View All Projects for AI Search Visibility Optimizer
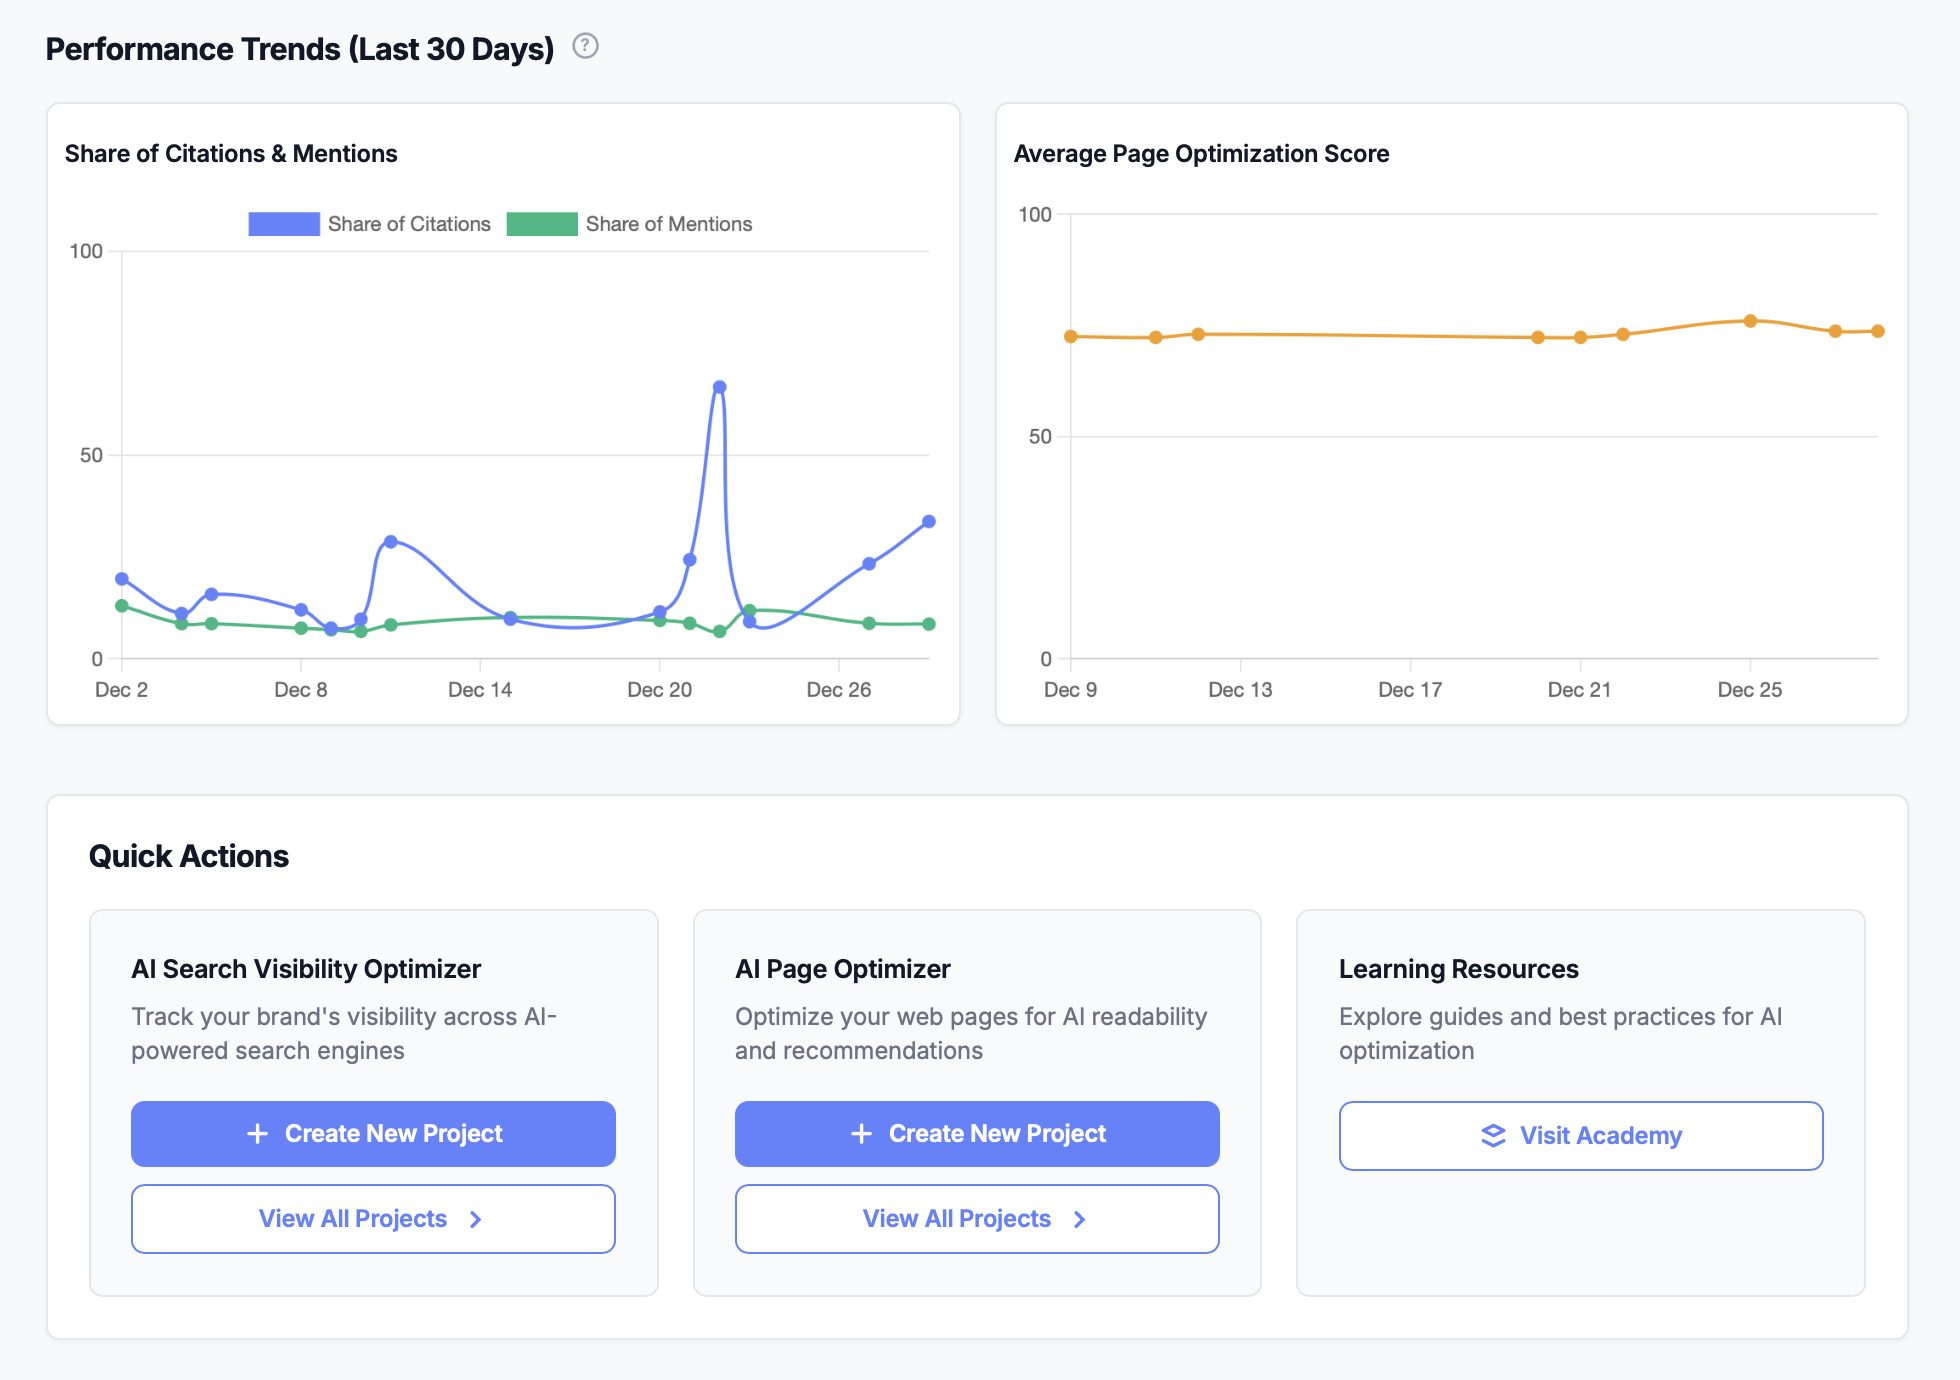The width and height of the screenshot is (1960, 1380). click(x=373, y=1219)
